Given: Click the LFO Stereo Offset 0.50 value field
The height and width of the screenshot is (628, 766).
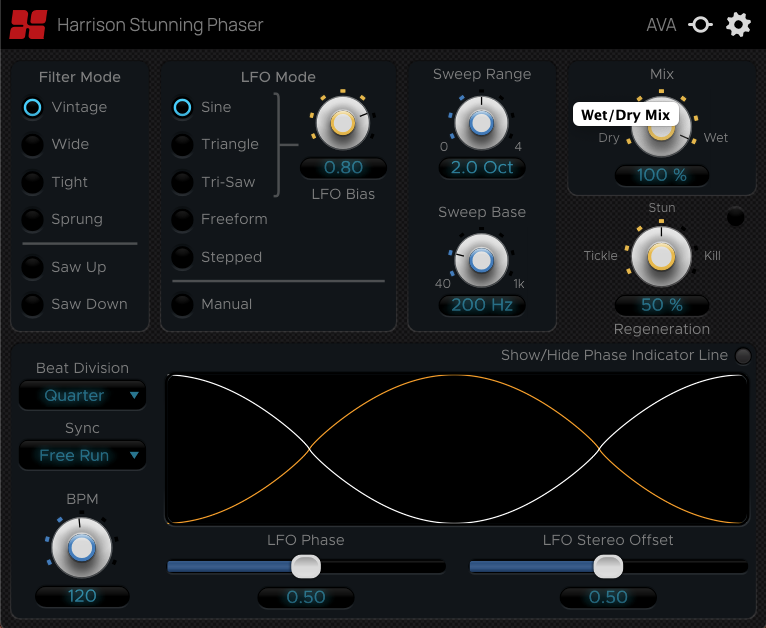Looking at the screenshot, I should pyautogui.click(x=608, y=597).
